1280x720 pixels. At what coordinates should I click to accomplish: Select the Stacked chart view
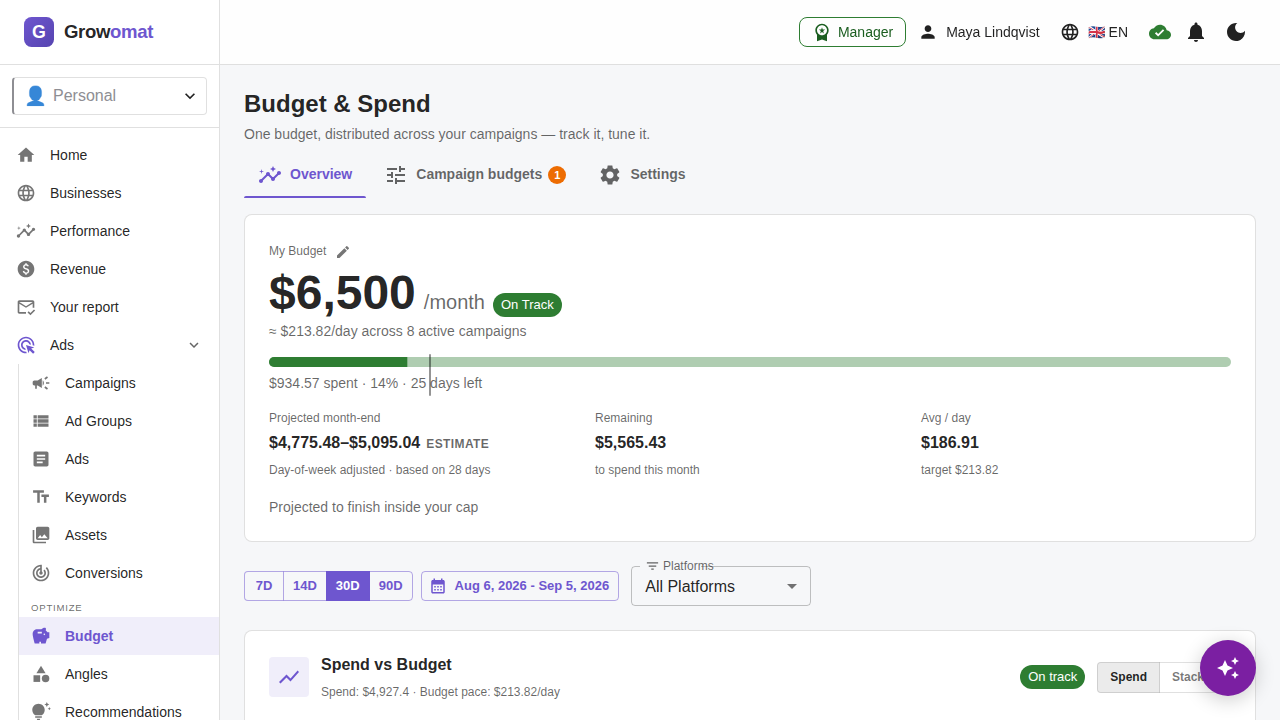click(1186, 677)
